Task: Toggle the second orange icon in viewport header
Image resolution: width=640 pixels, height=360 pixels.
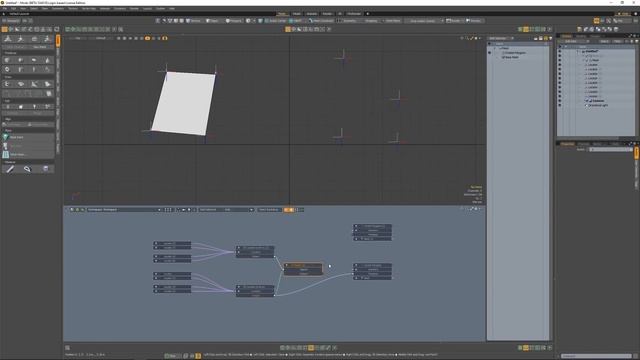Action: click(165, 38)
